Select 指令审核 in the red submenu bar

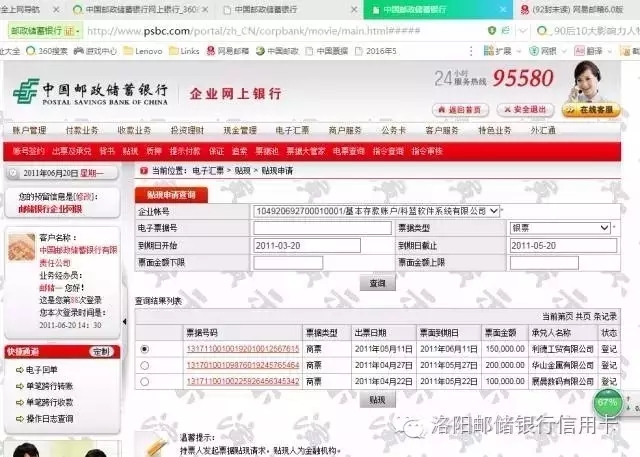(427, 151)
